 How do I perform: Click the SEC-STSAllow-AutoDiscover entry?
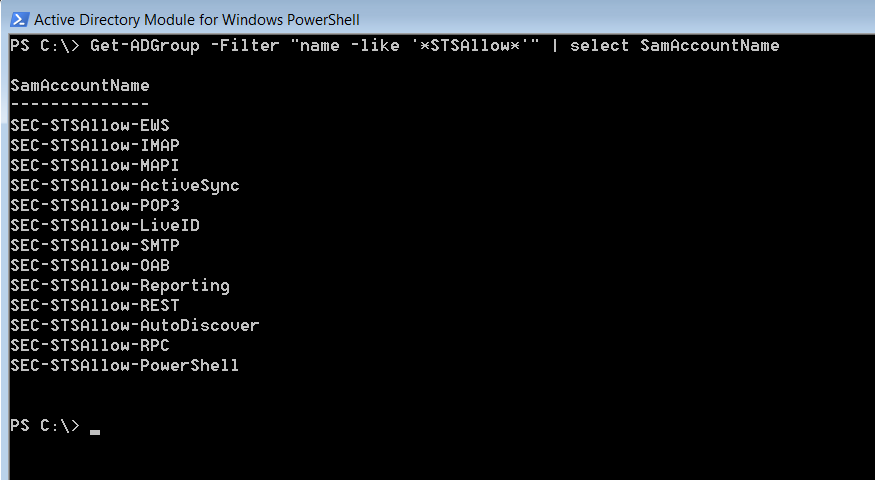tap(135, 325)
